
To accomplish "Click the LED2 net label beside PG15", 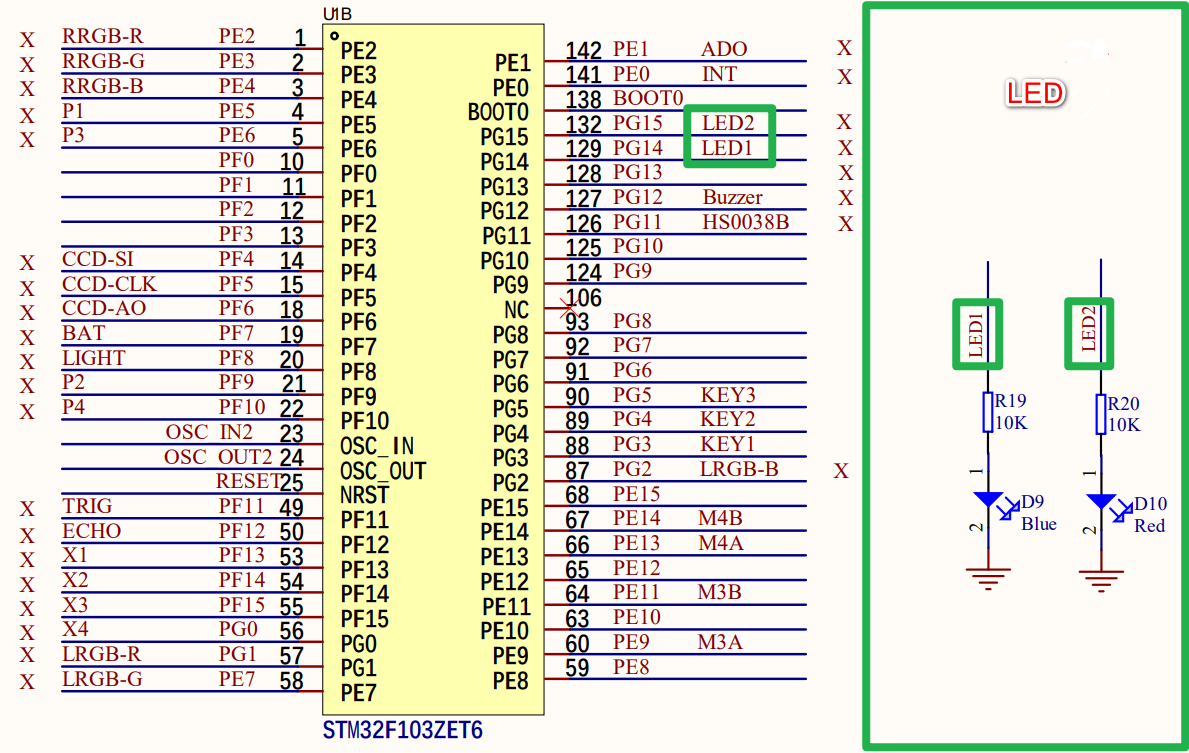I will [727, 123].
